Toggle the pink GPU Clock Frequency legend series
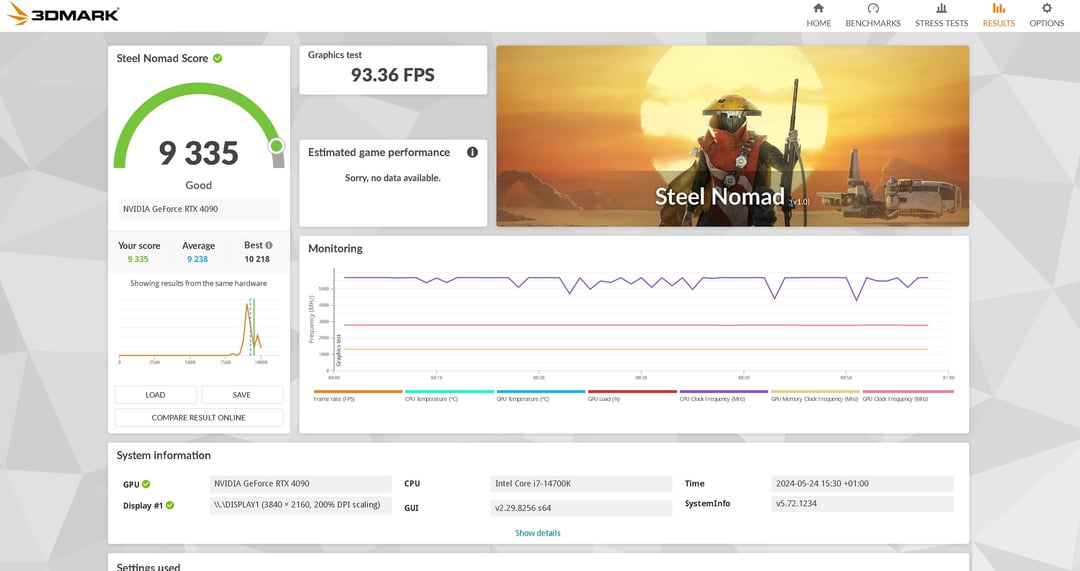 point(908,395)
